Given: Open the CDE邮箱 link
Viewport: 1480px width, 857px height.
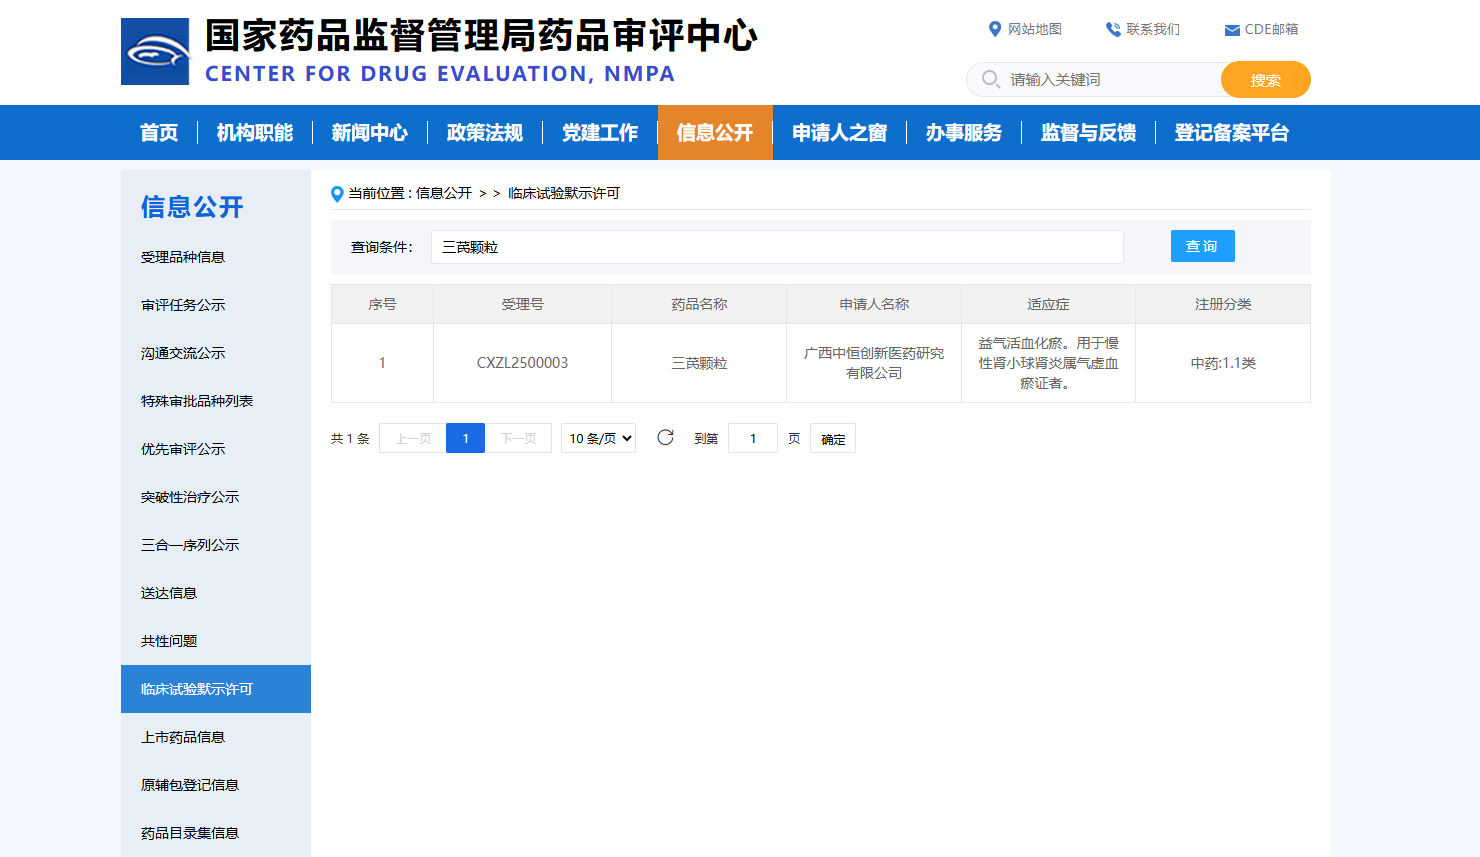Looking at the screenshot, I should point(1272,29).
